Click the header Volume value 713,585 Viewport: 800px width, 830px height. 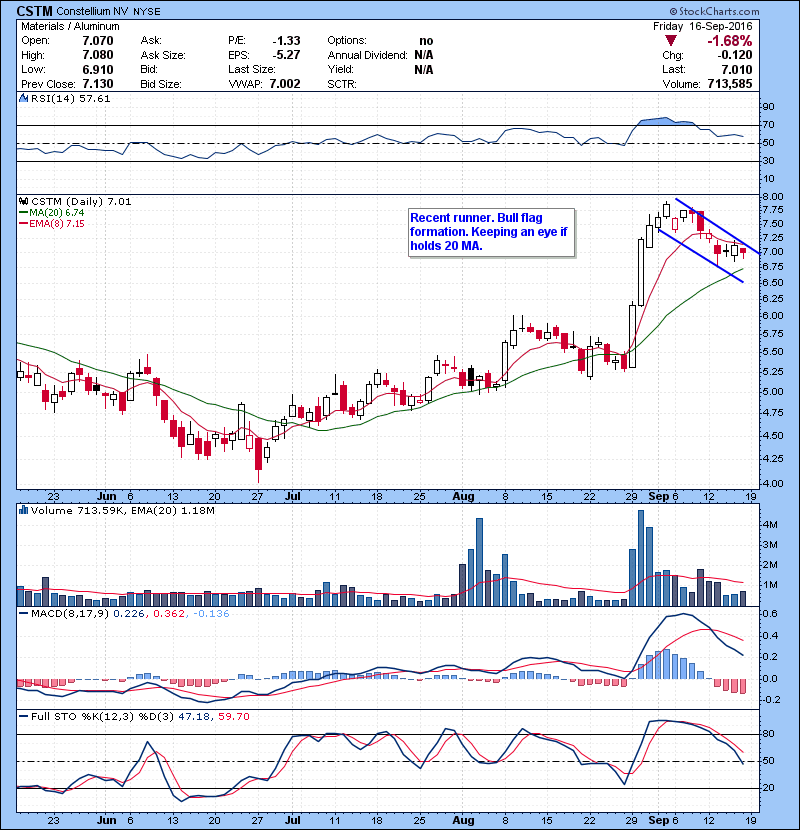coord(730,84)
